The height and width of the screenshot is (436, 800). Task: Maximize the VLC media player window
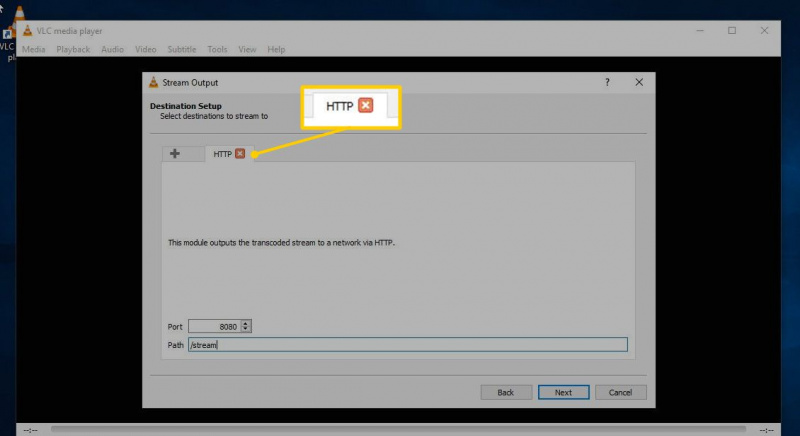coord(732,31)
